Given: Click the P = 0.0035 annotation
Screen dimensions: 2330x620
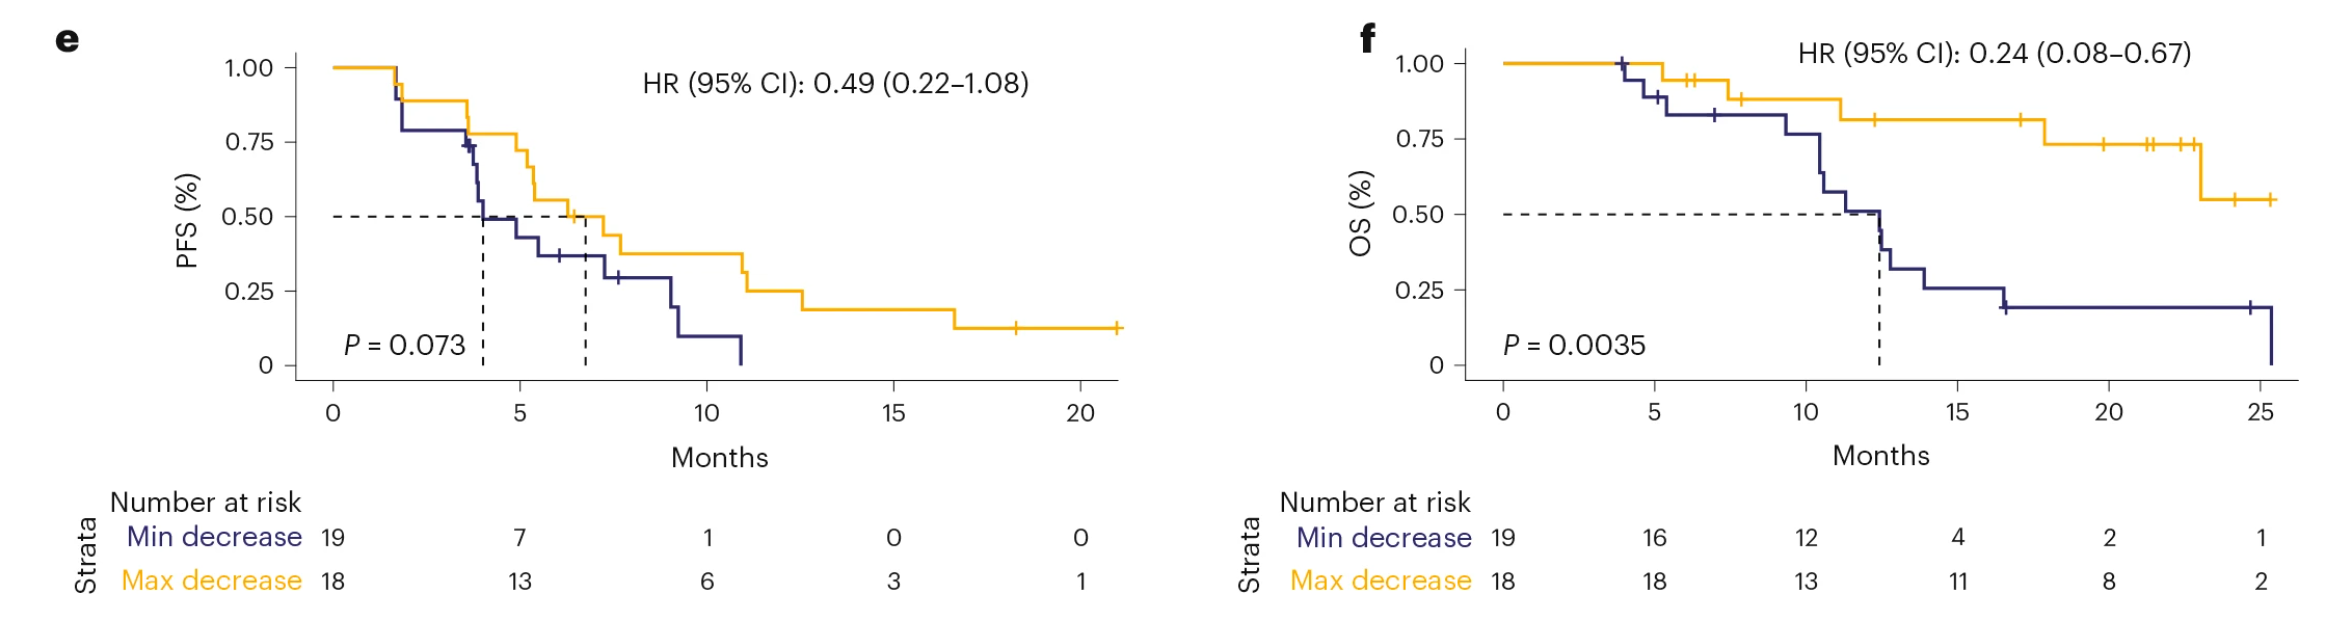Looking at the screenshot, I should pyautogui.click(x=1574, y=345).
